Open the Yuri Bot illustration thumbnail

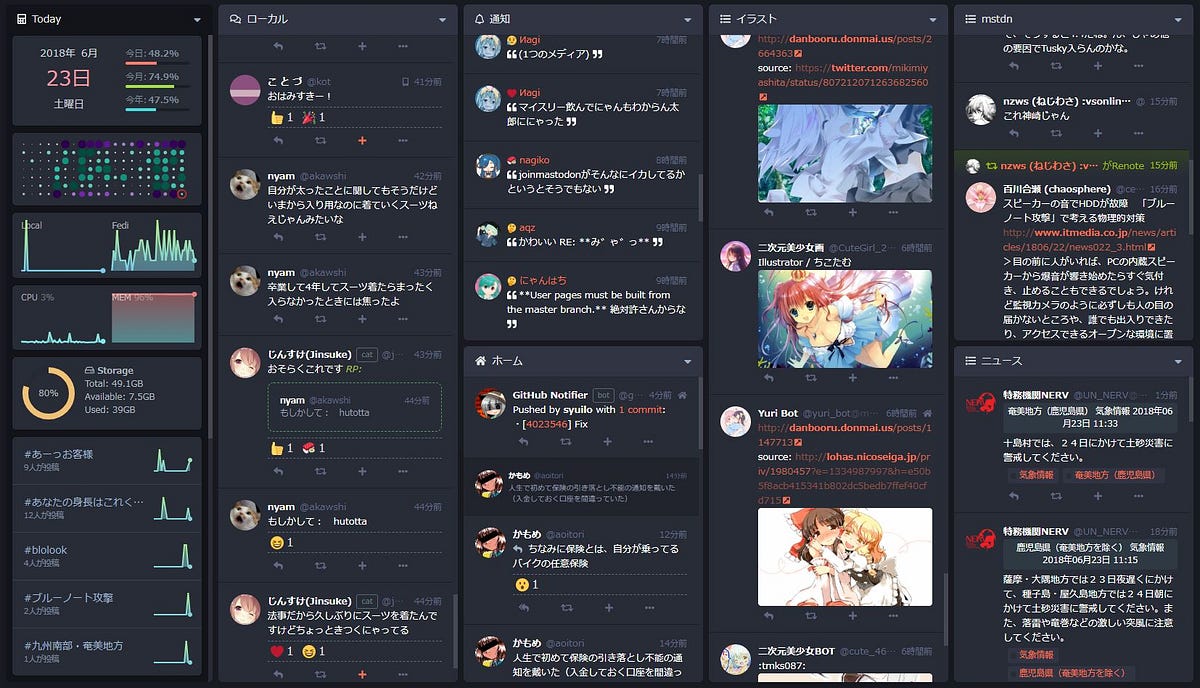[845, 557]
